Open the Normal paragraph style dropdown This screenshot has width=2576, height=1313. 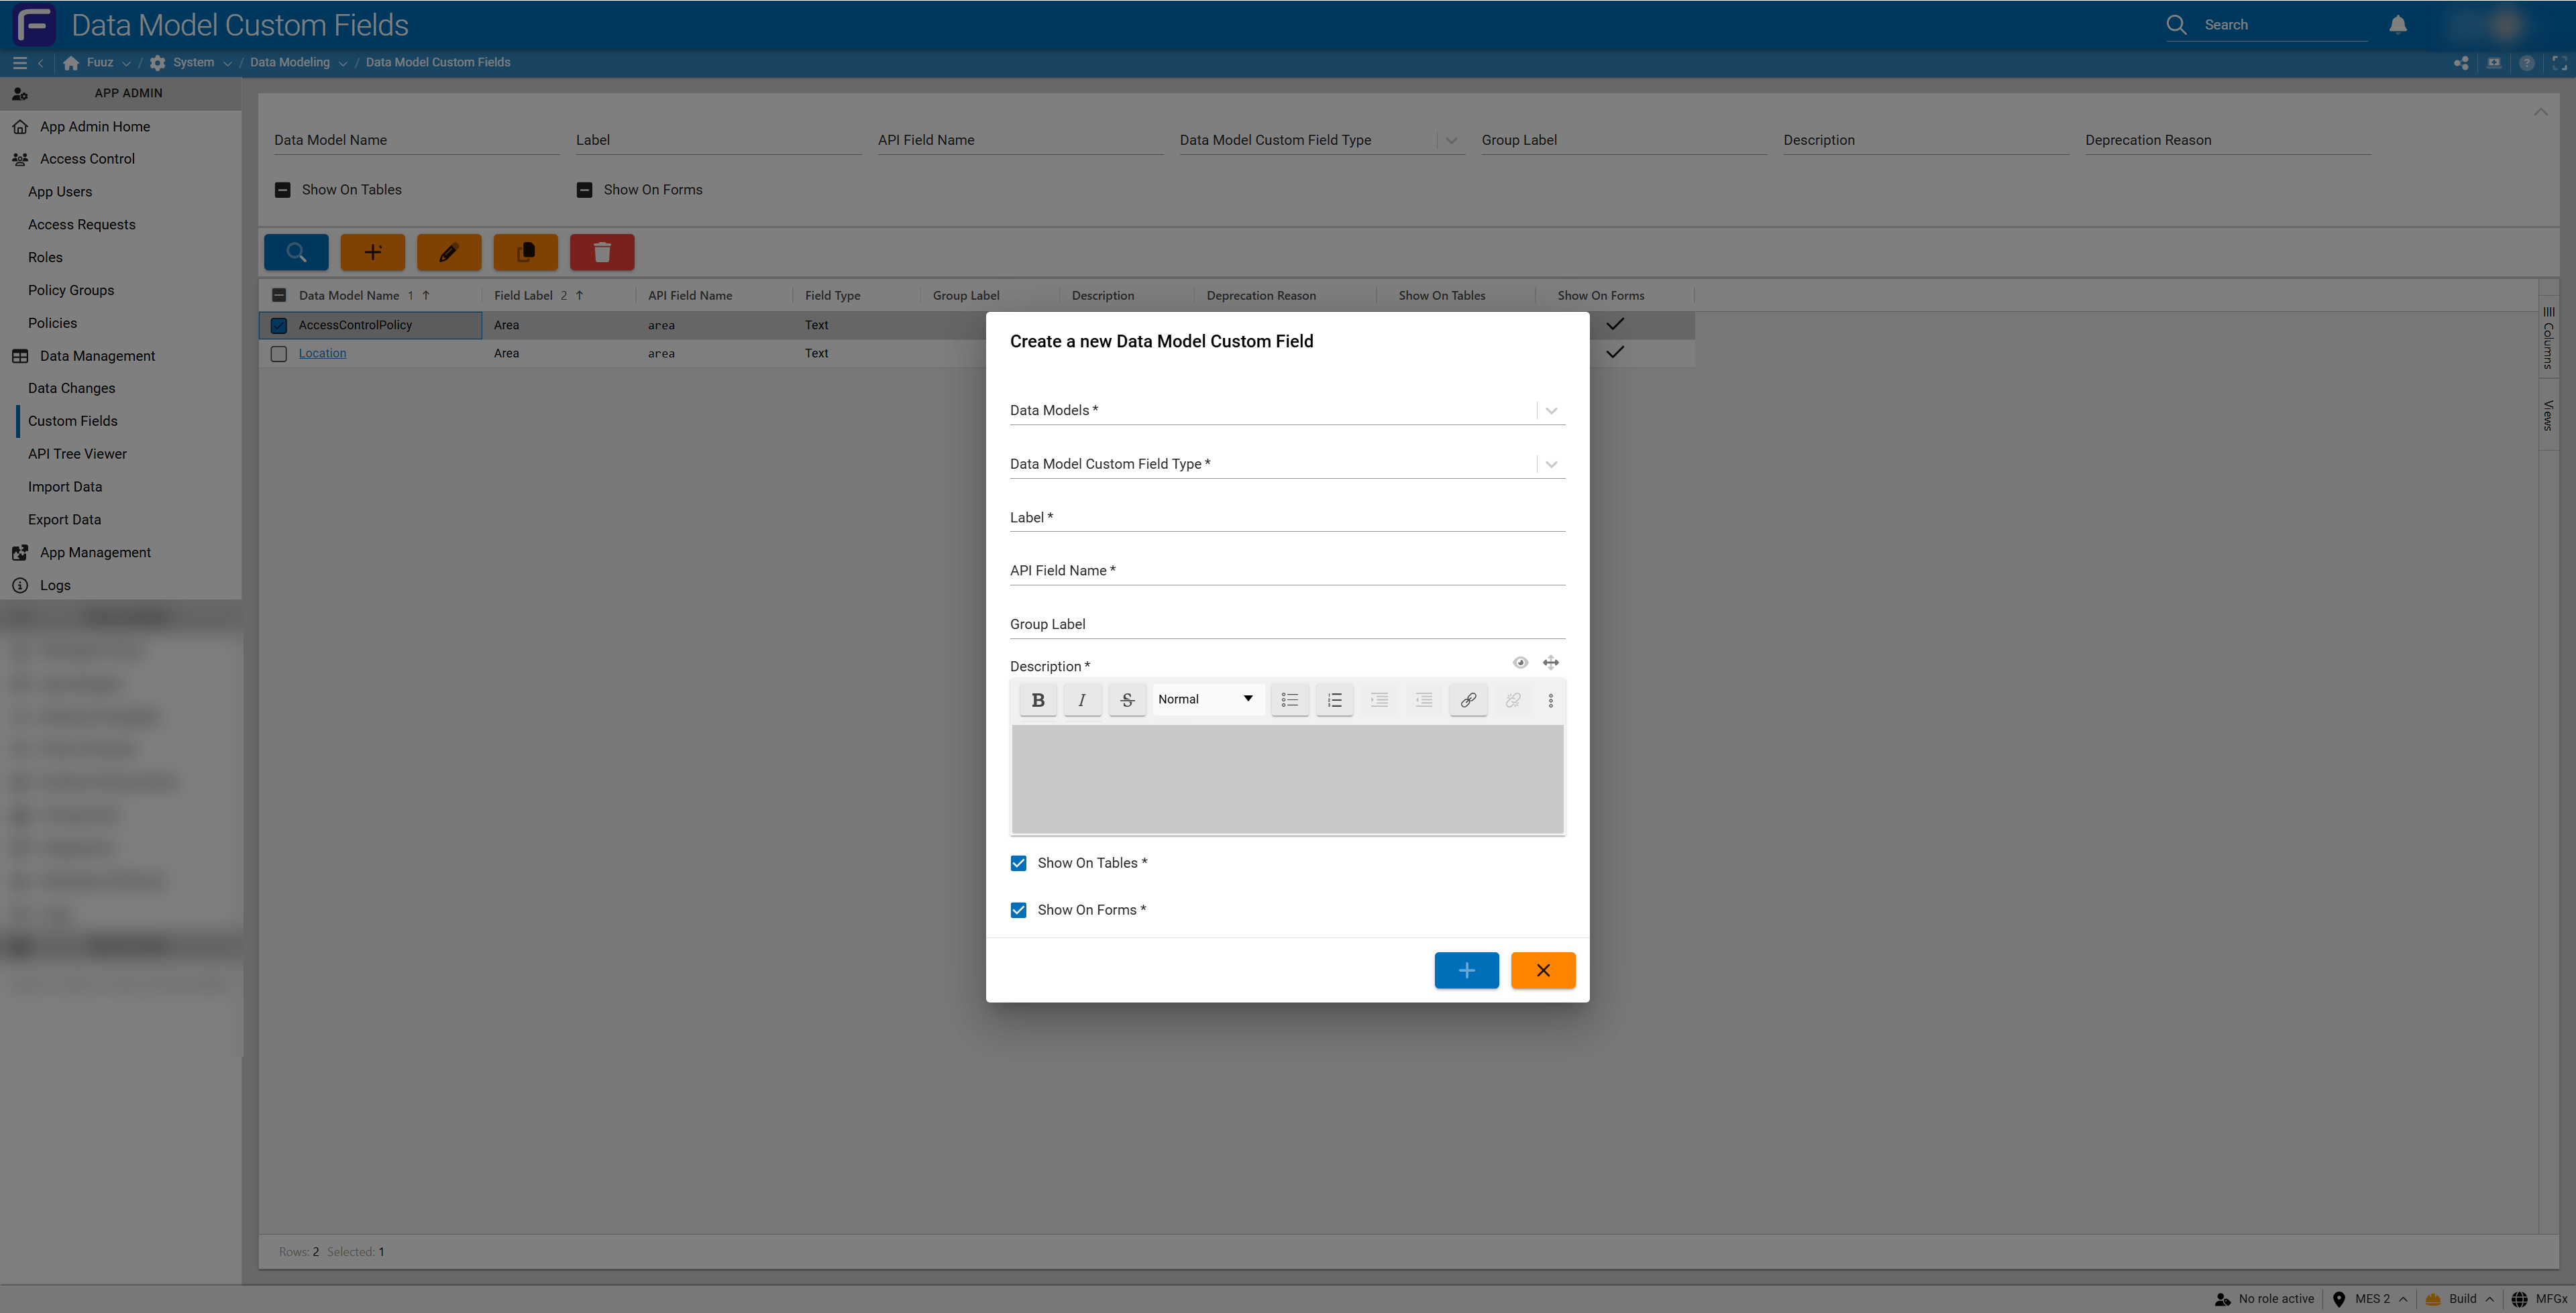tap(1206, 699)
